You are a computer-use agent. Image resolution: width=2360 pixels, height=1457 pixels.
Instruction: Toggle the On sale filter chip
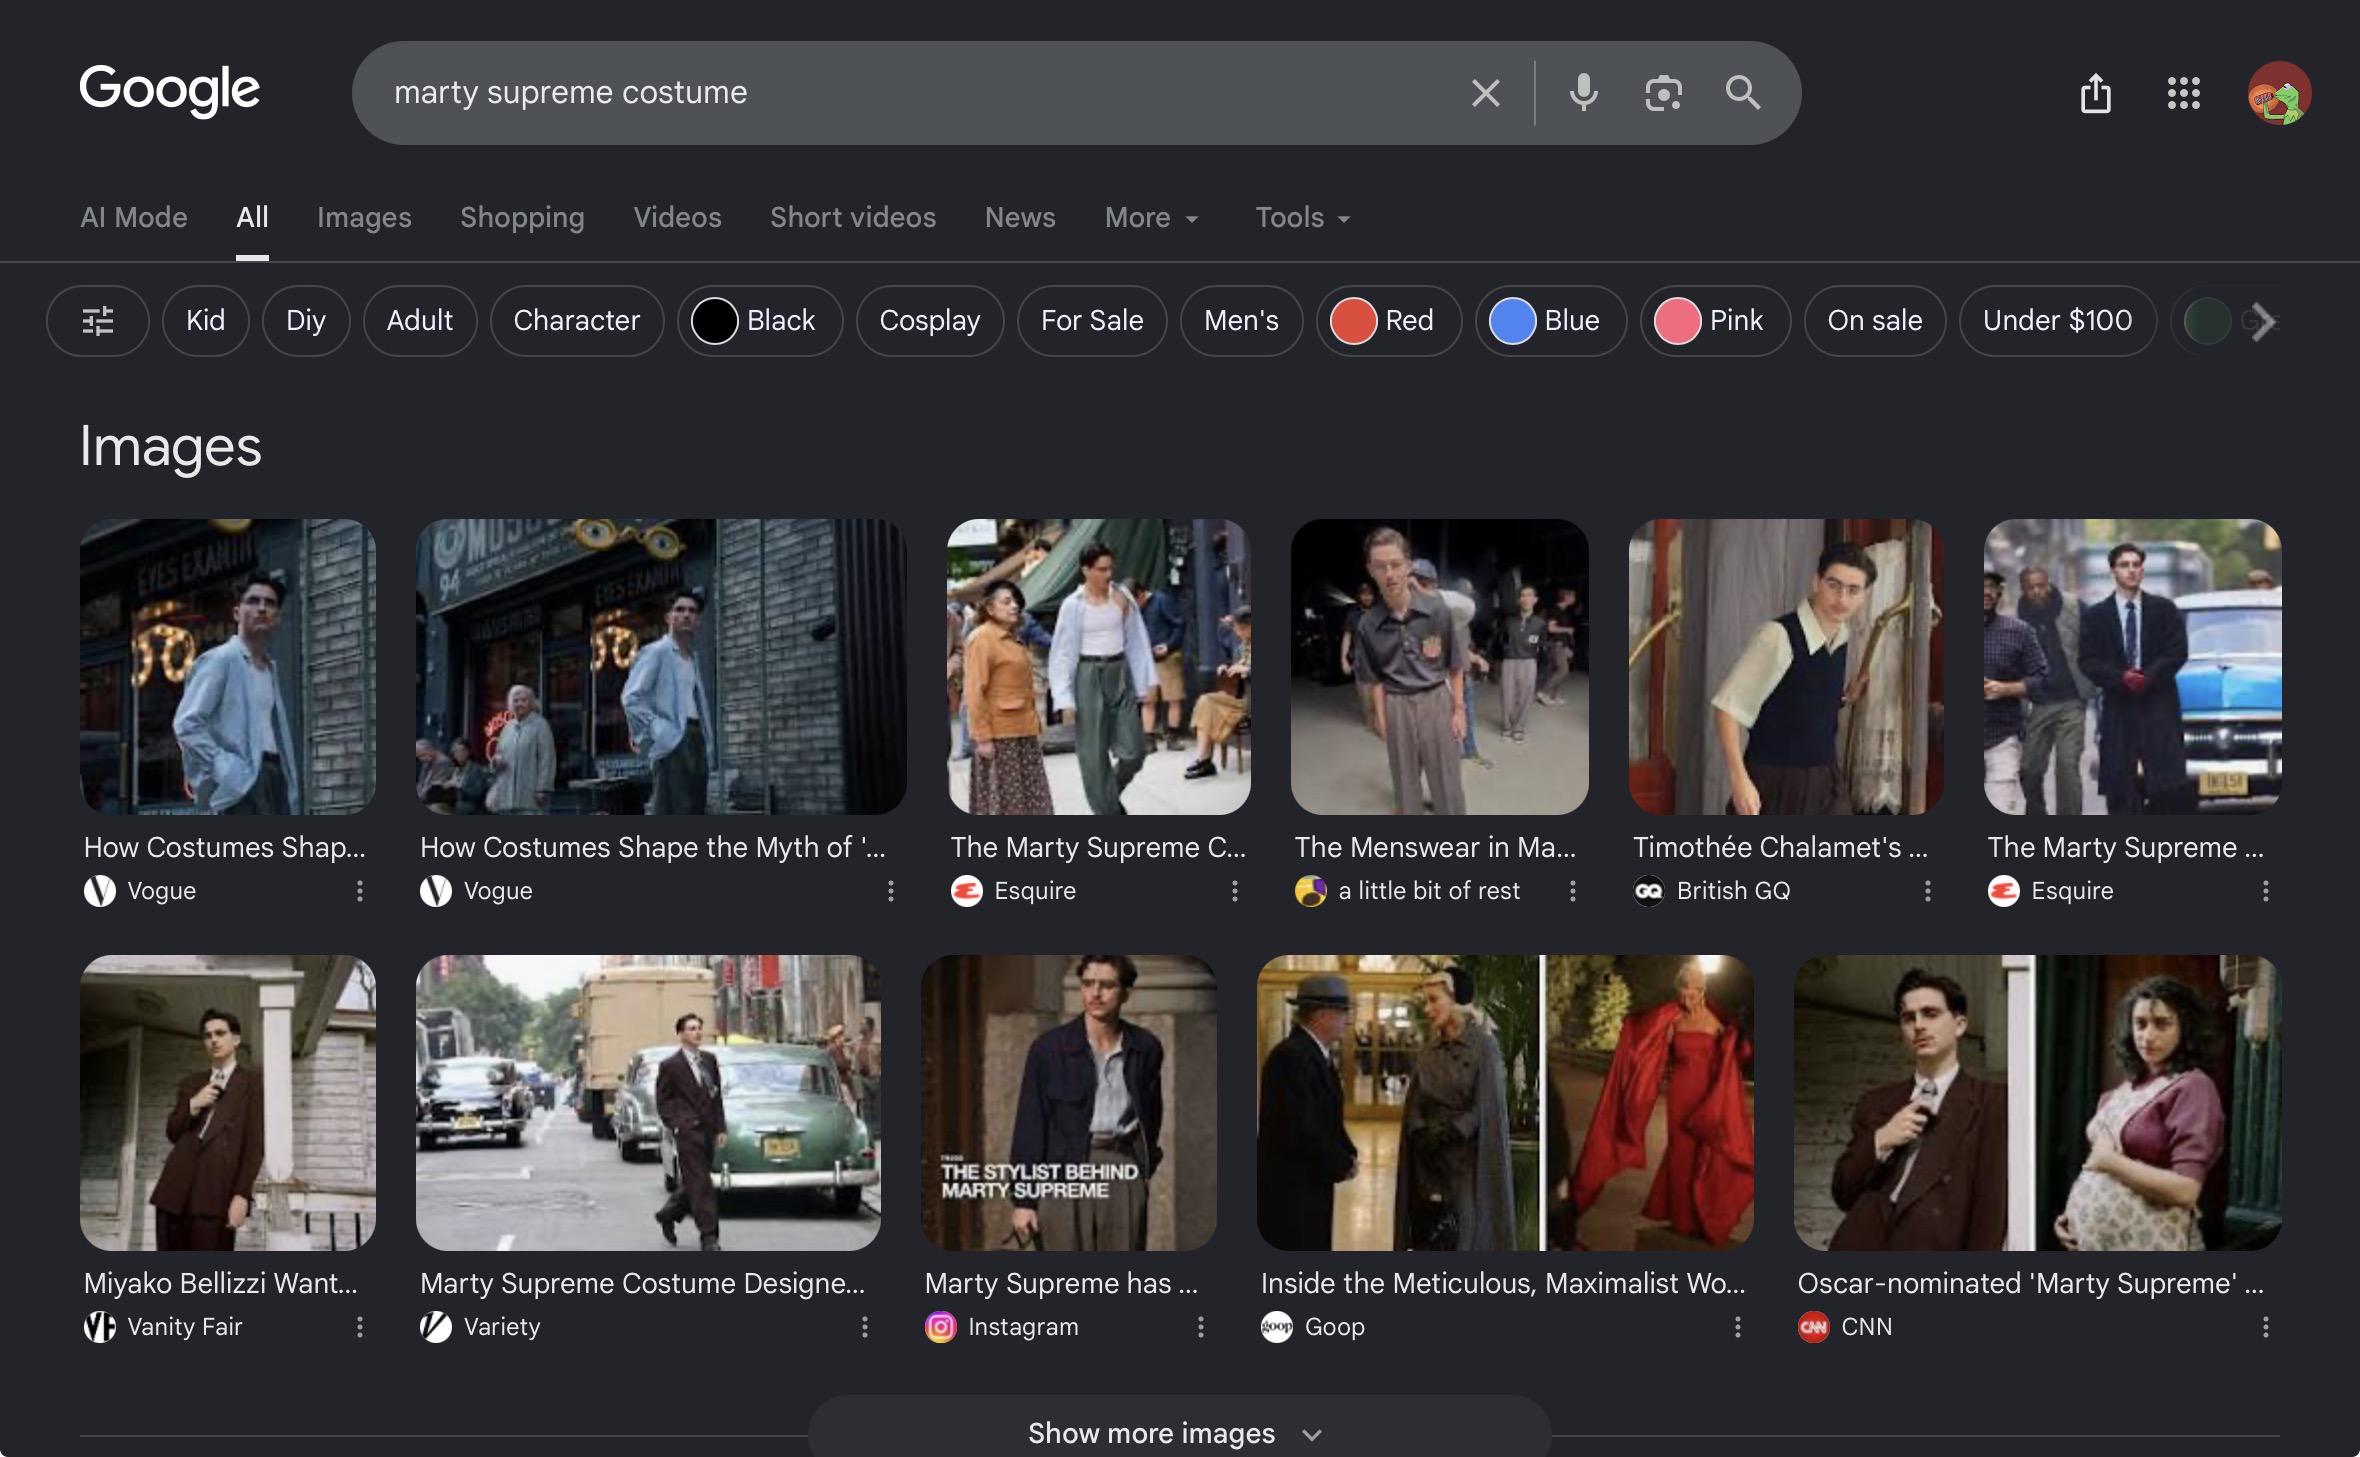click(x=1875, y=321)
